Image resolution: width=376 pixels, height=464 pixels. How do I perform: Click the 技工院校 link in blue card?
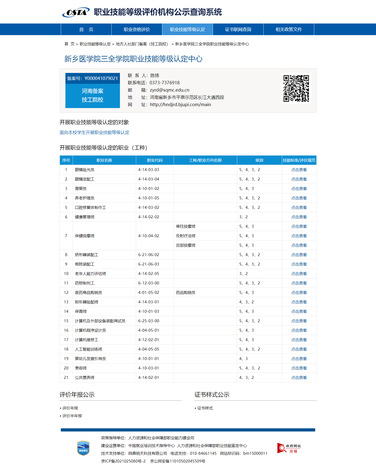click(92, 100)
